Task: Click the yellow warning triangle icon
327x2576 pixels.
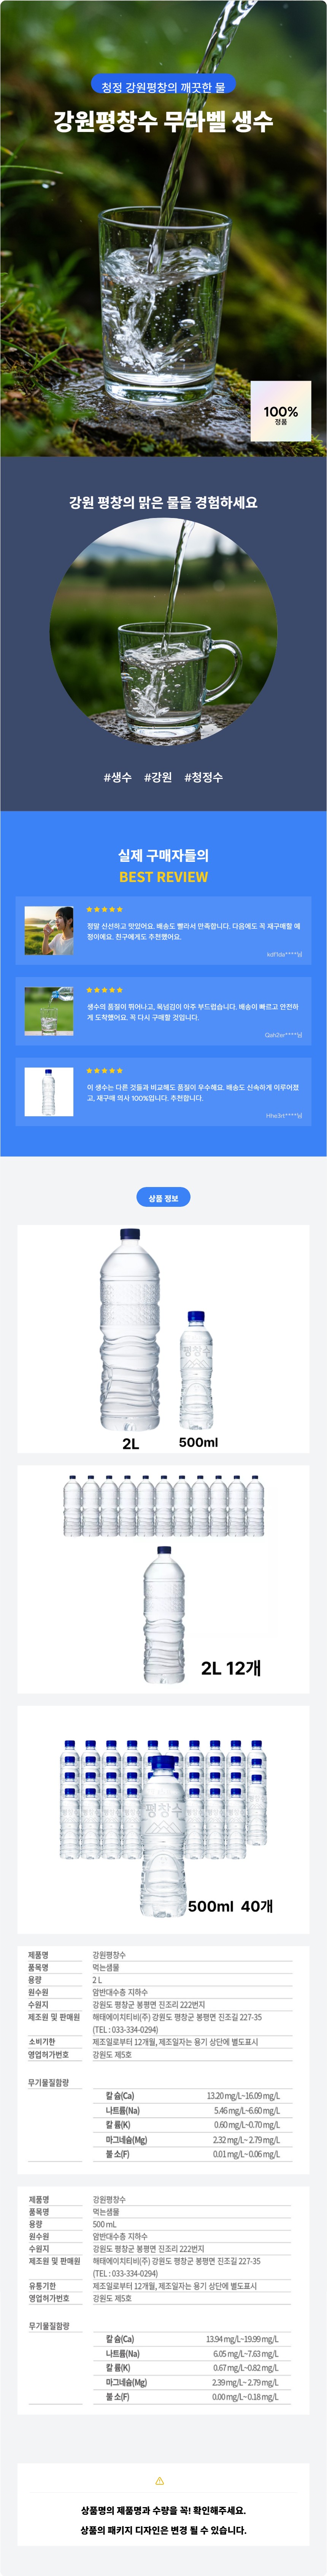Action: (160, 2481)
